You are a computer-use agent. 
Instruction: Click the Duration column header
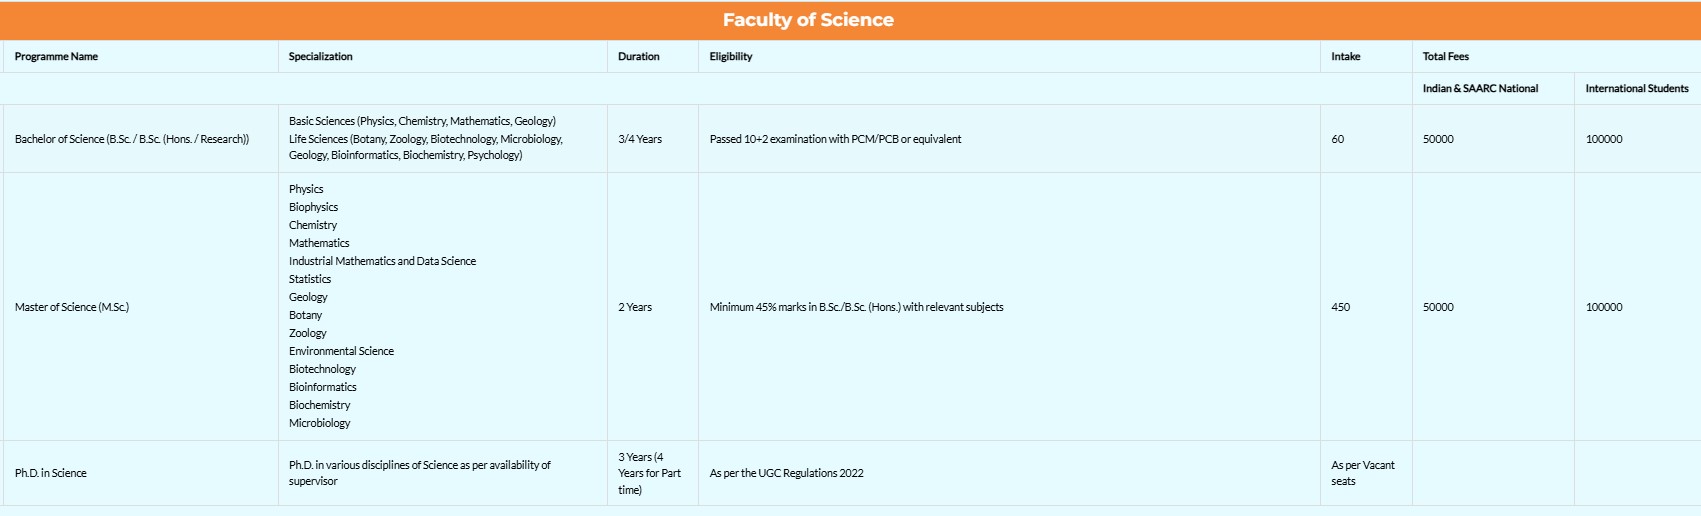tap(638, 57)
